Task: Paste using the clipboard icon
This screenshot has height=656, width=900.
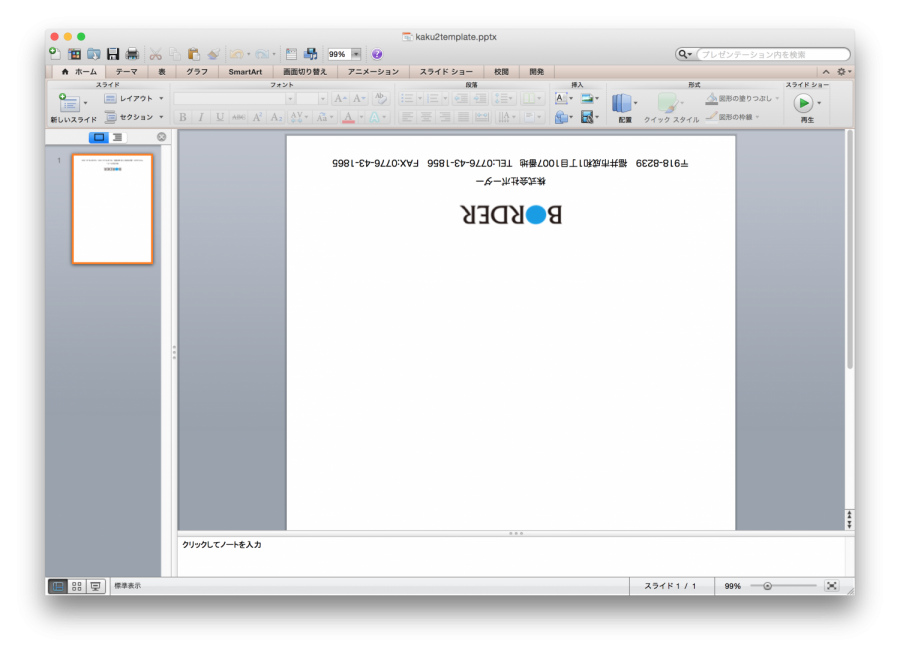Action: coord(194,54)
